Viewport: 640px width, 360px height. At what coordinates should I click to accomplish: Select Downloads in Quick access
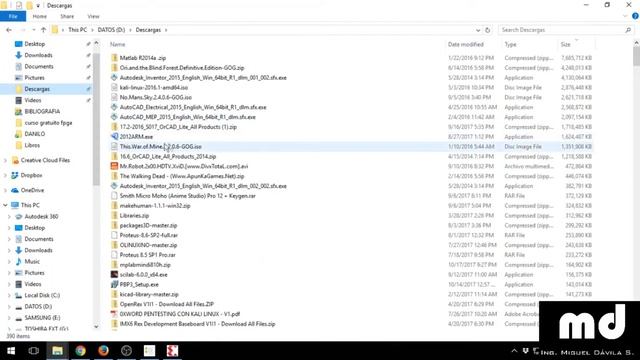(38, 55)
